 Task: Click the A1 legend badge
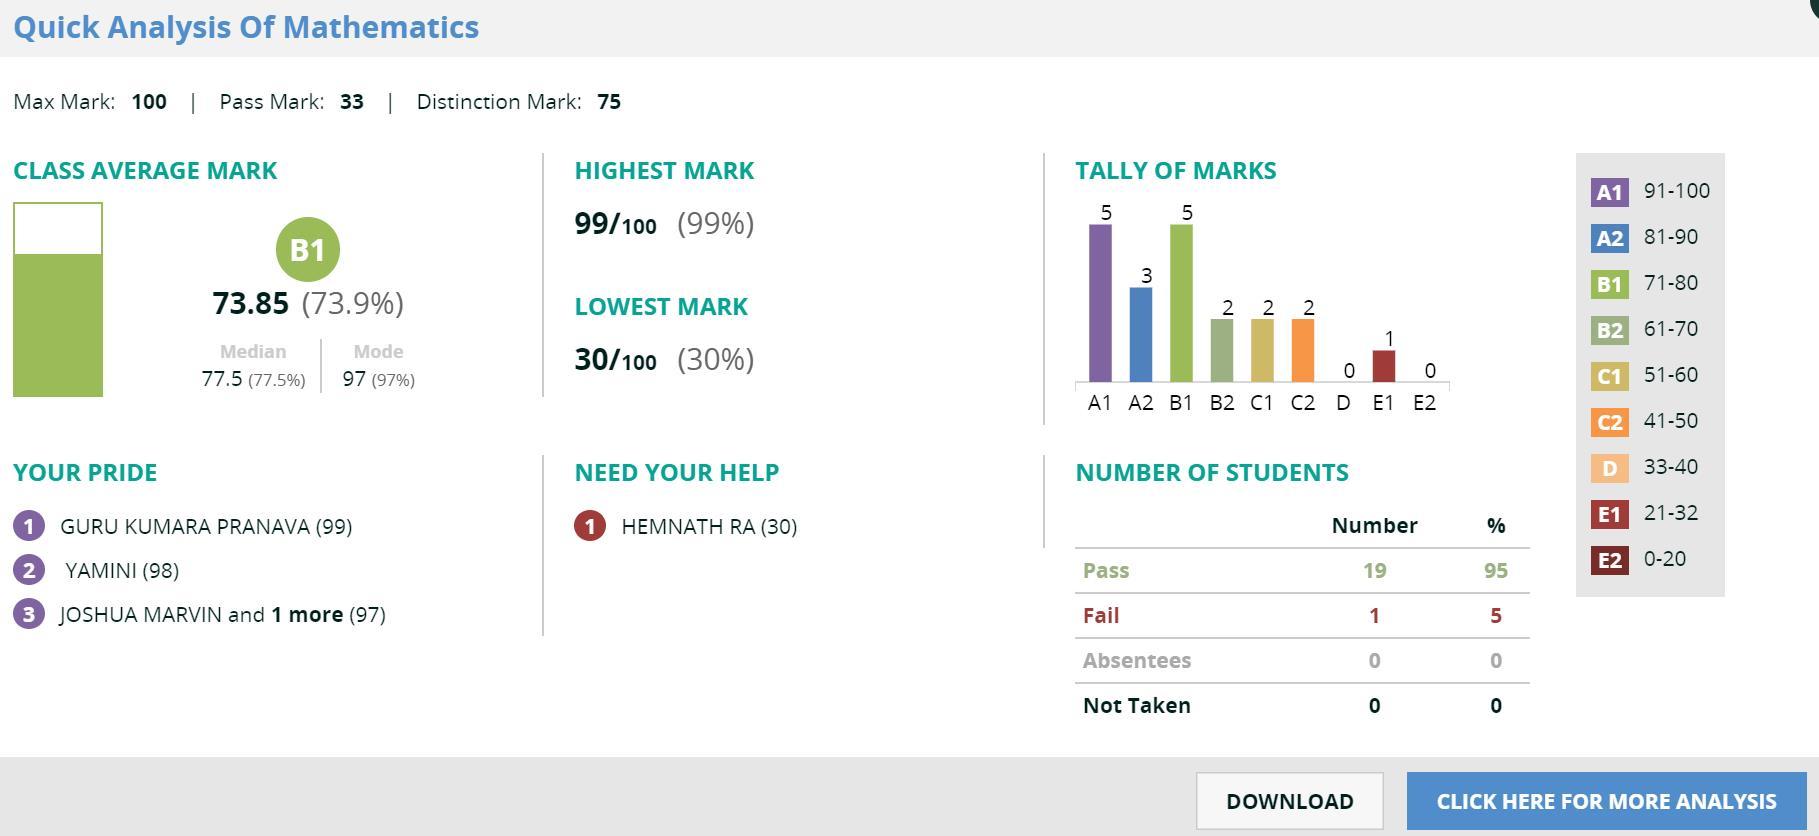click(1609, 192)
